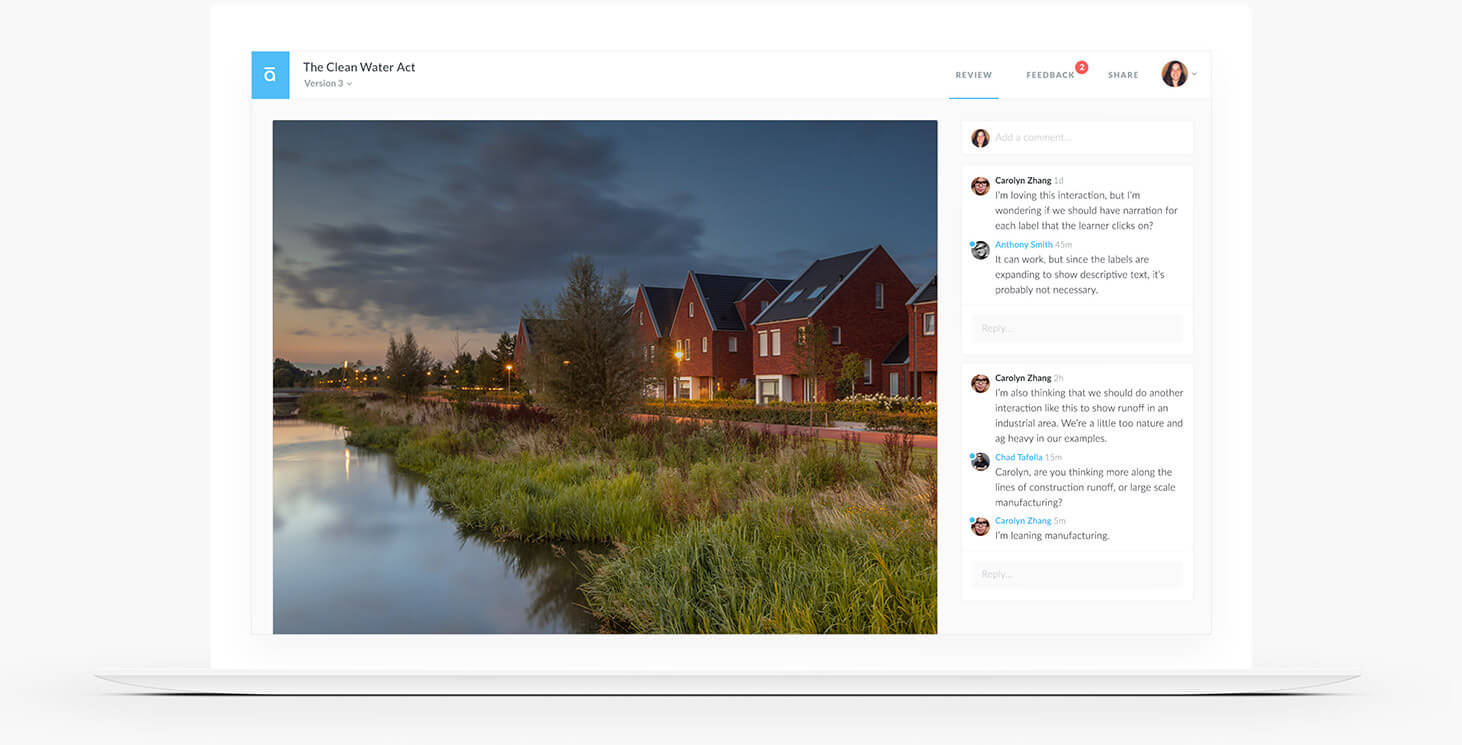Click Chad Tafolla's avatar

tap(980, 462)
